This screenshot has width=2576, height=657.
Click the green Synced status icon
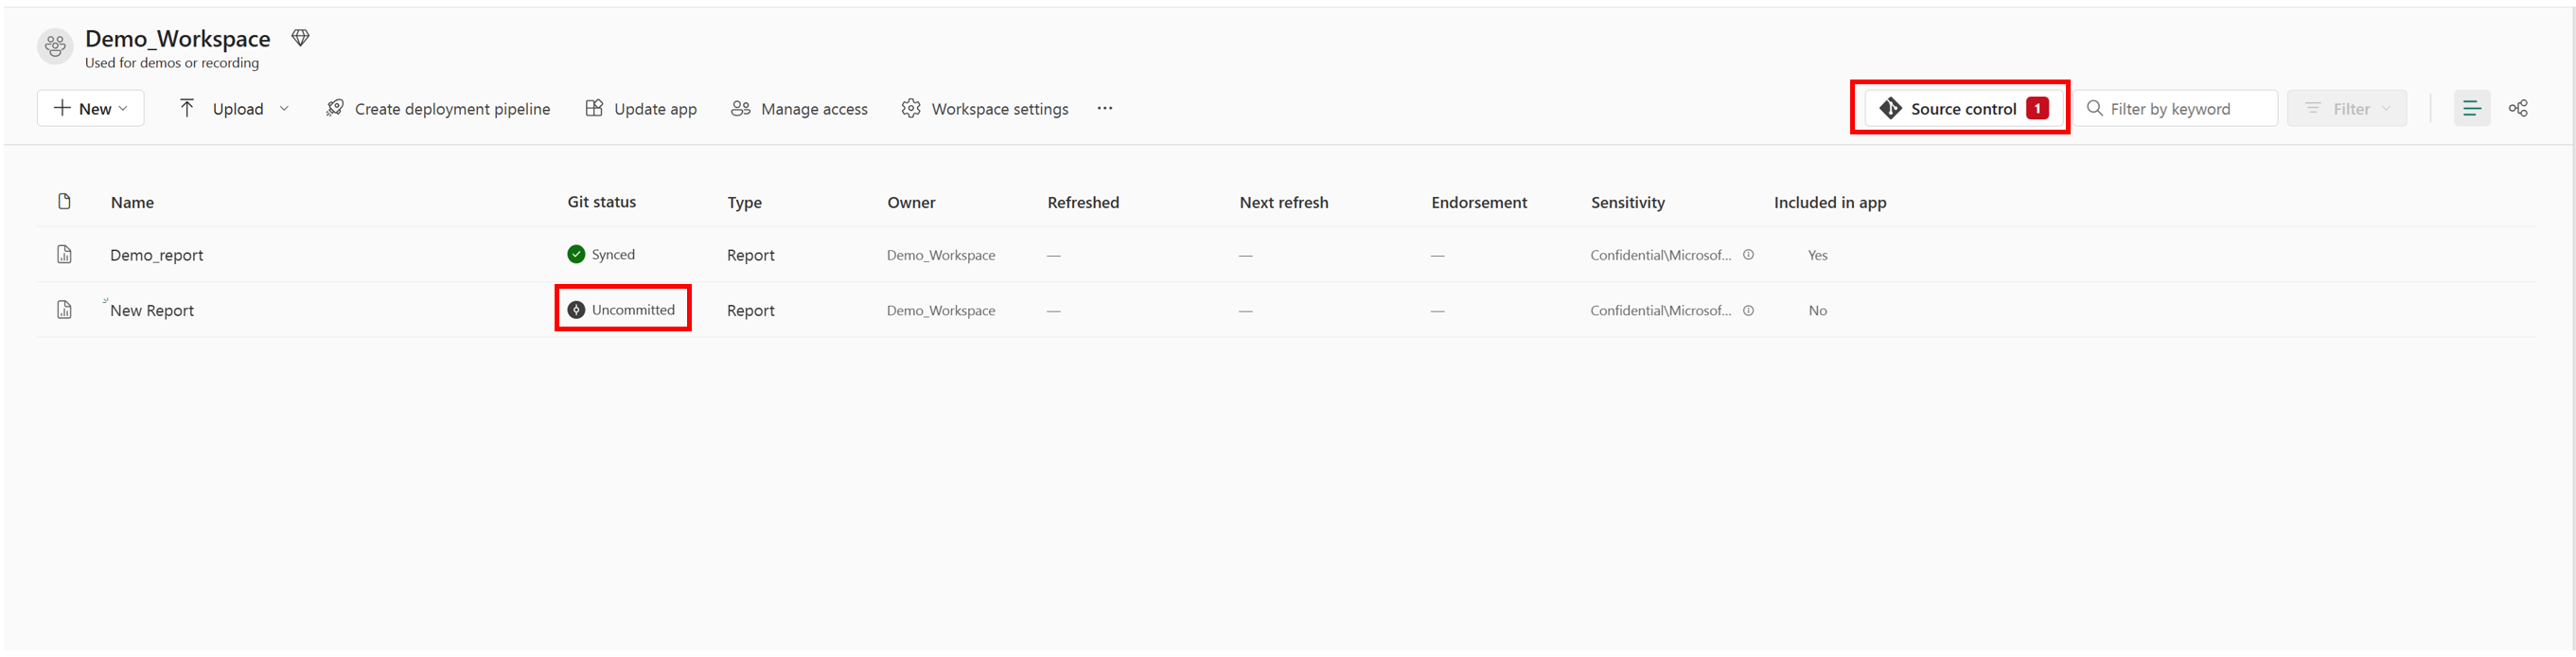[576, 255]
